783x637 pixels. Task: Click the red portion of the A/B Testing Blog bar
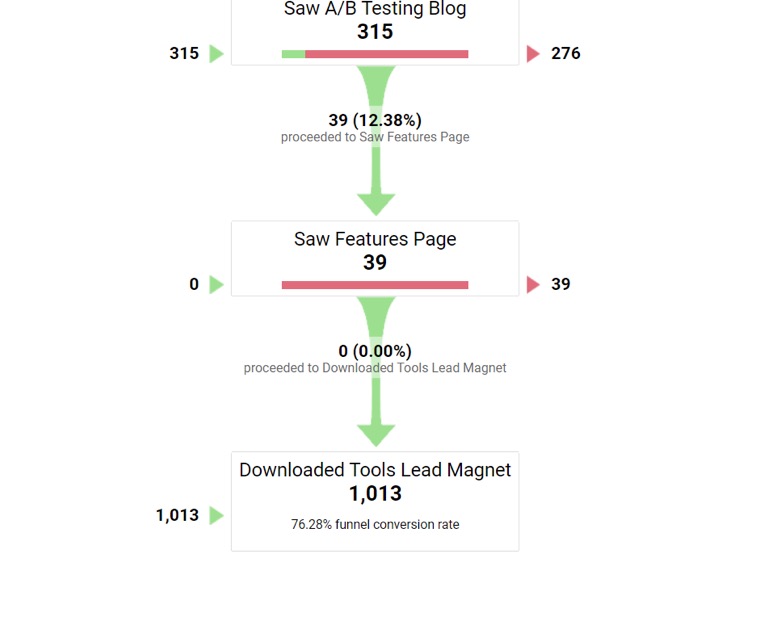coord(387,54)
